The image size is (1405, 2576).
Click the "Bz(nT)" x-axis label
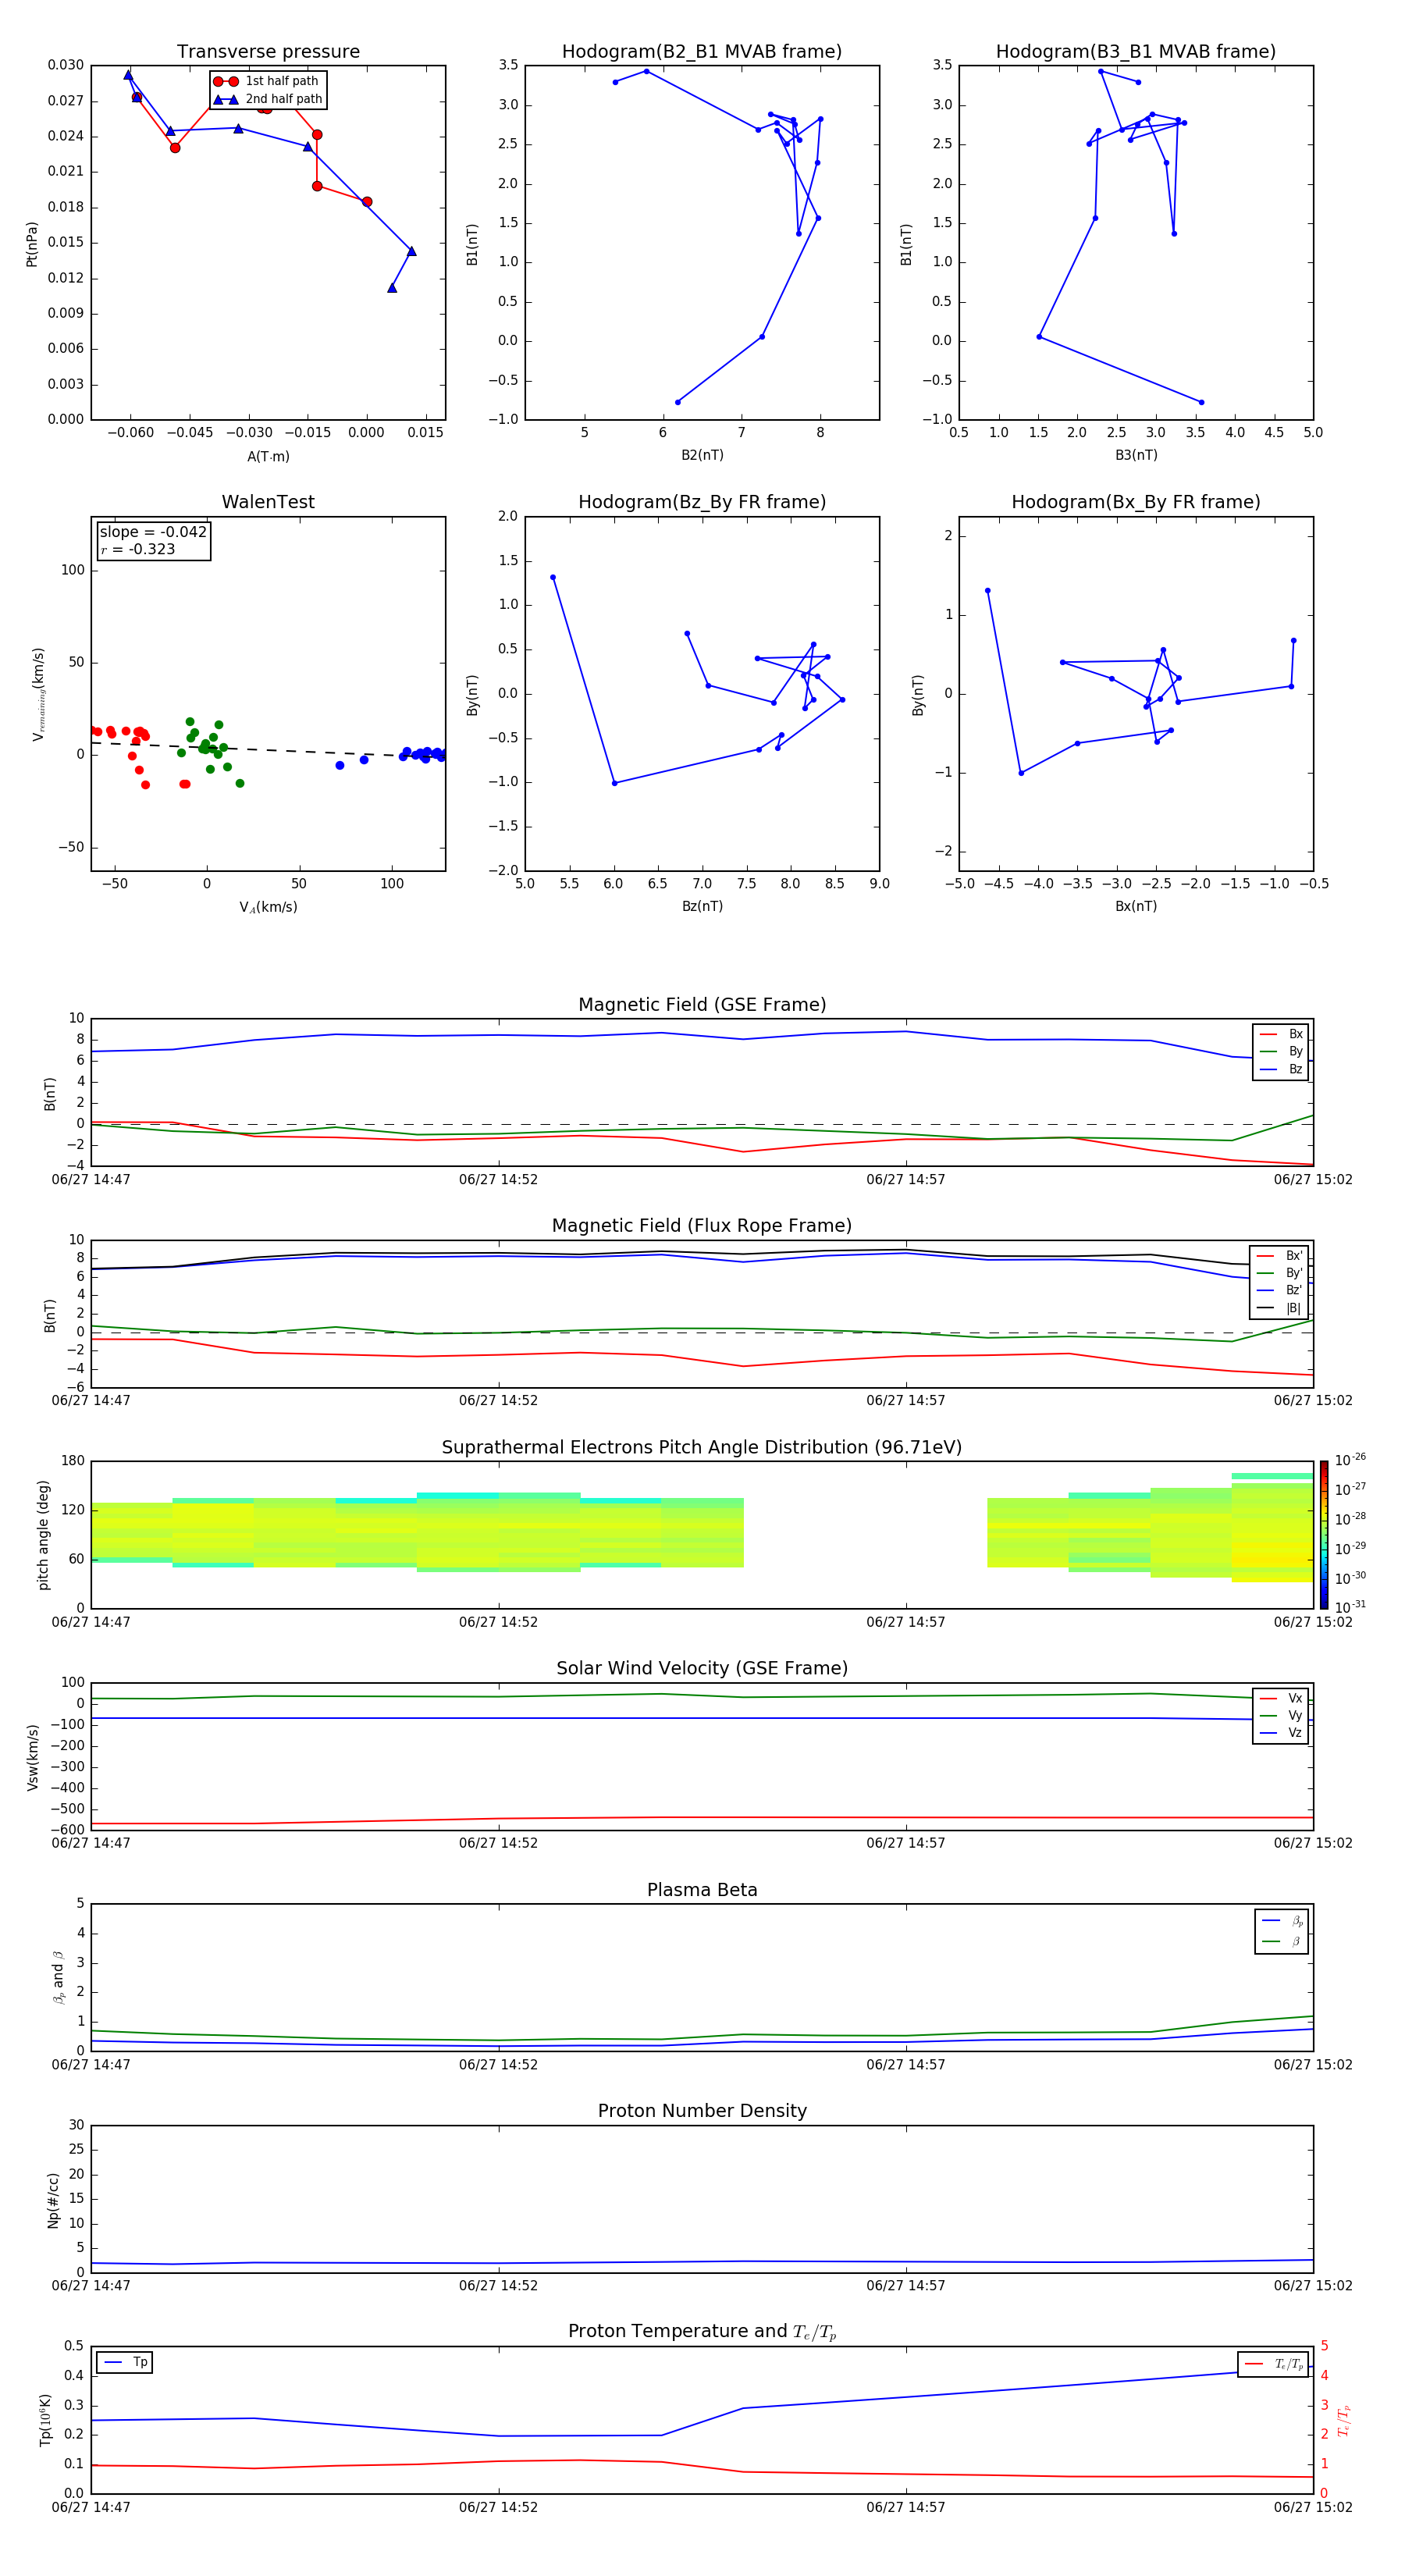coord(702,906)
